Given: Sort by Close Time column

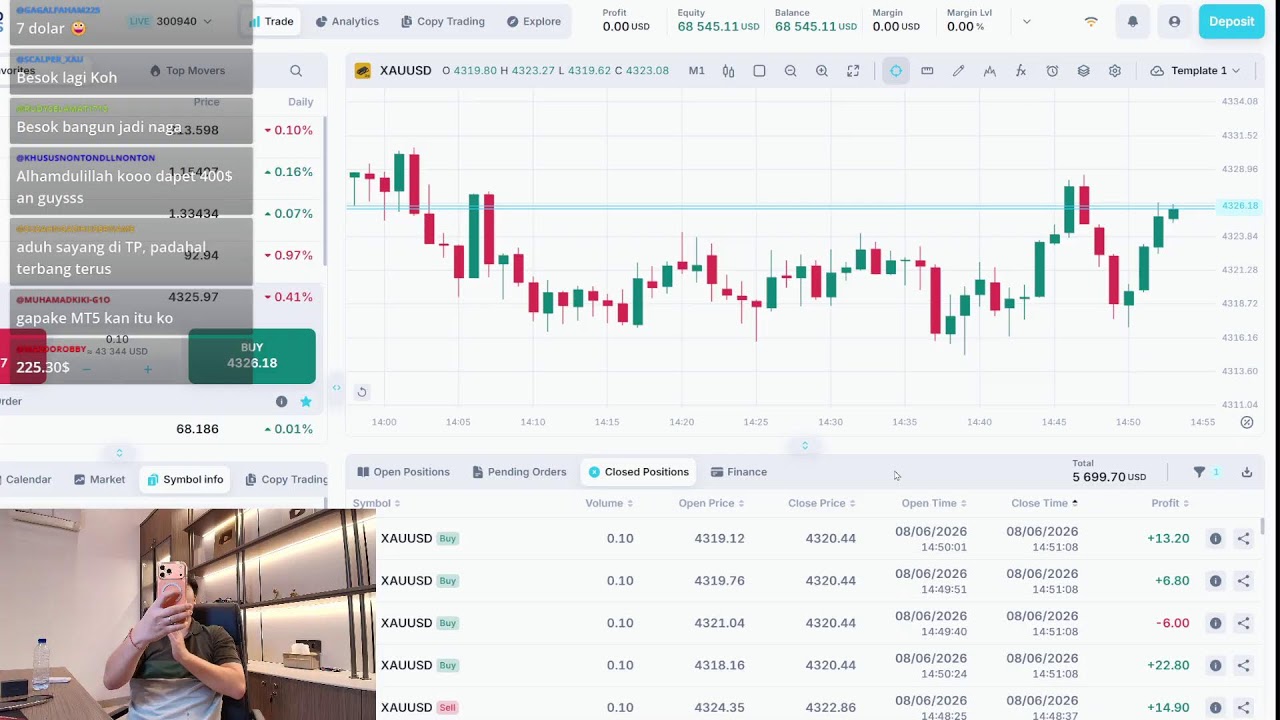Looking at the screenshot, I should click(x=1045, y=503).
